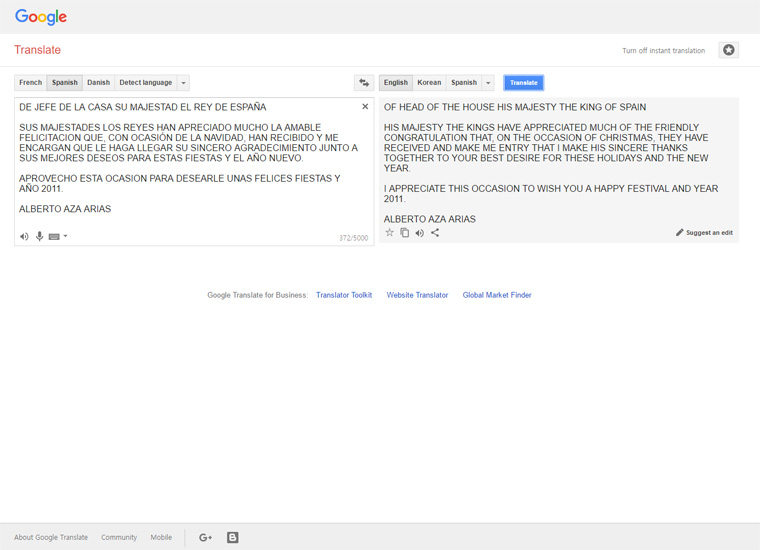Copy the translated text

tap(405, 233)
